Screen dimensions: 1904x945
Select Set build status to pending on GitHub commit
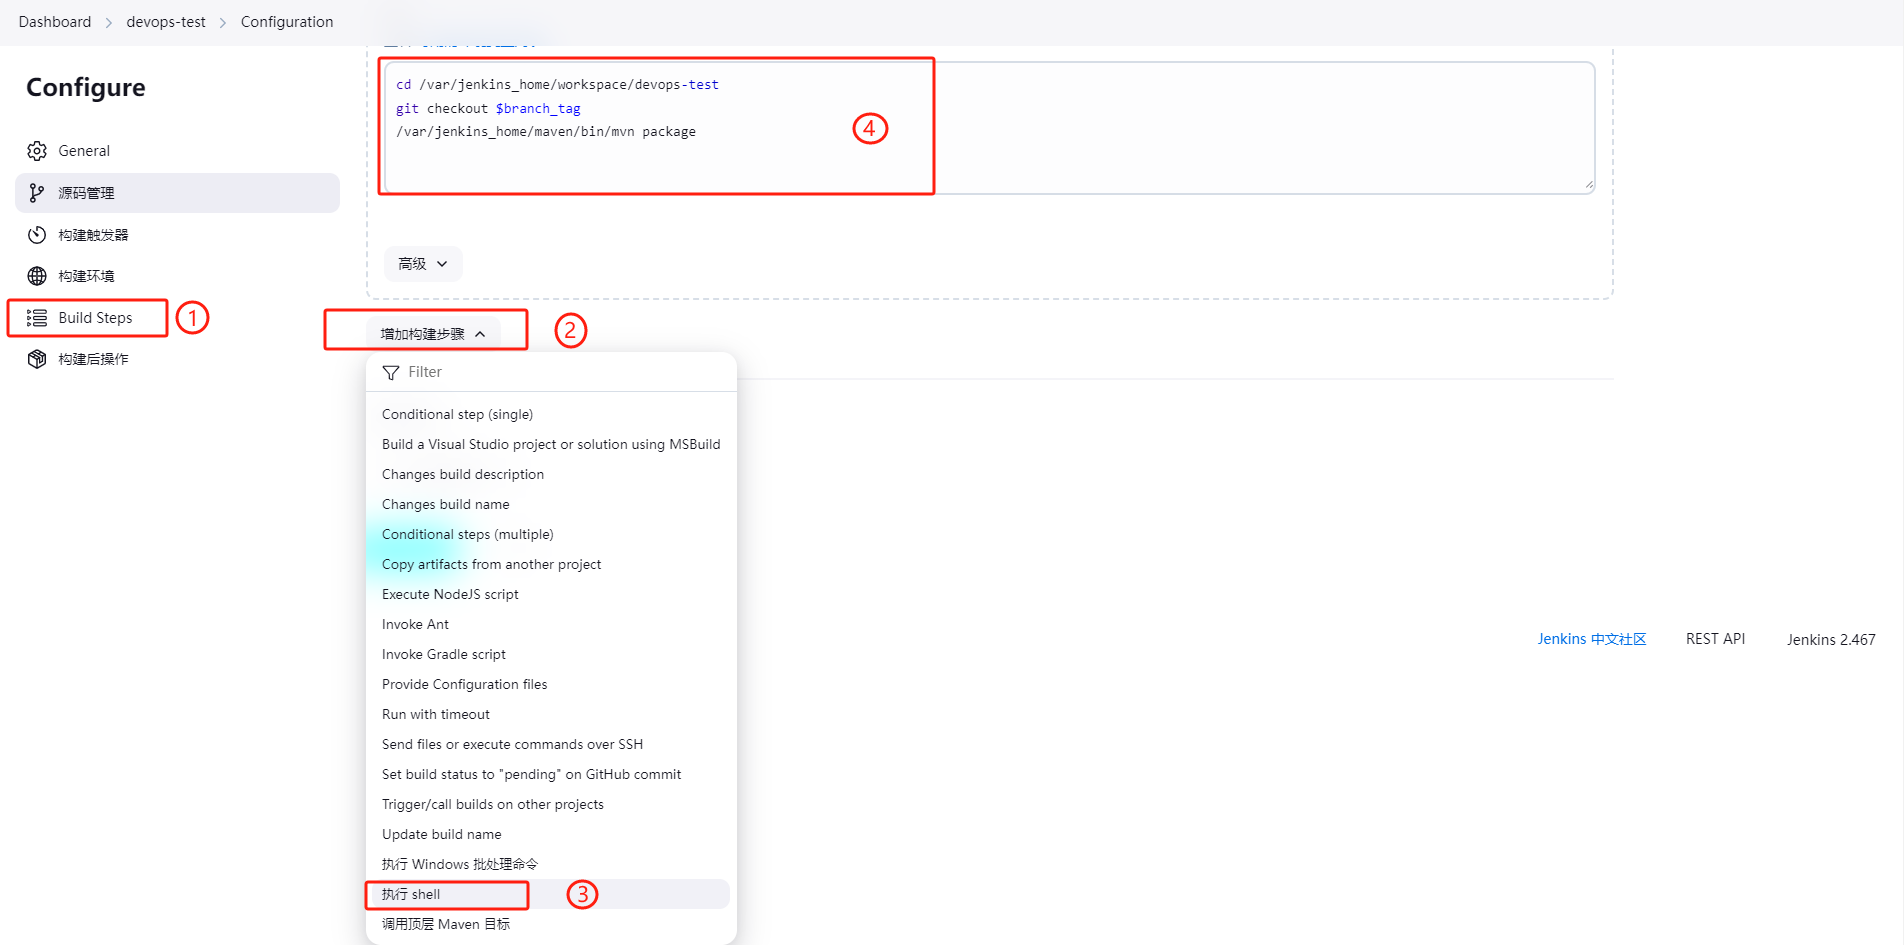pyautogui.click(x=551, y=774)
